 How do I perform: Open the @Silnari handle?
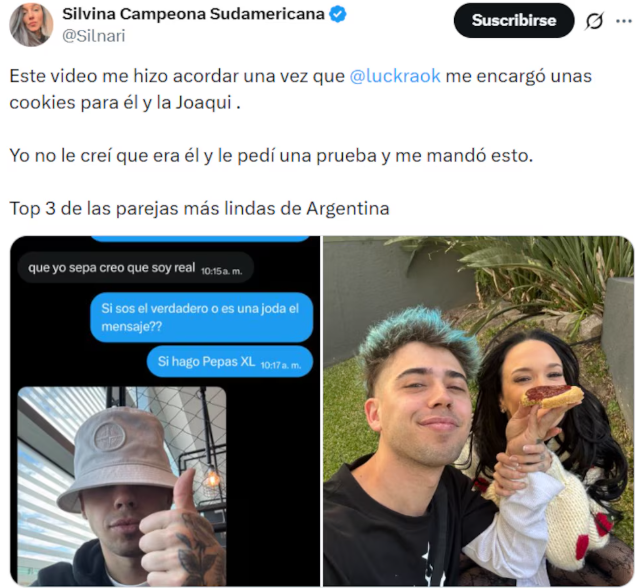(94, 36)
